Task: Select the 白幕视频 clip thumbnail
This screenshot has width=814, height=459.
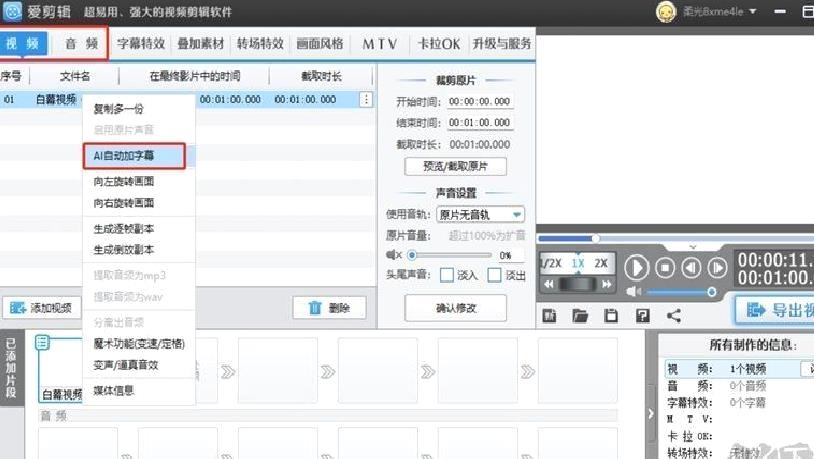Action: coord(61,371)
